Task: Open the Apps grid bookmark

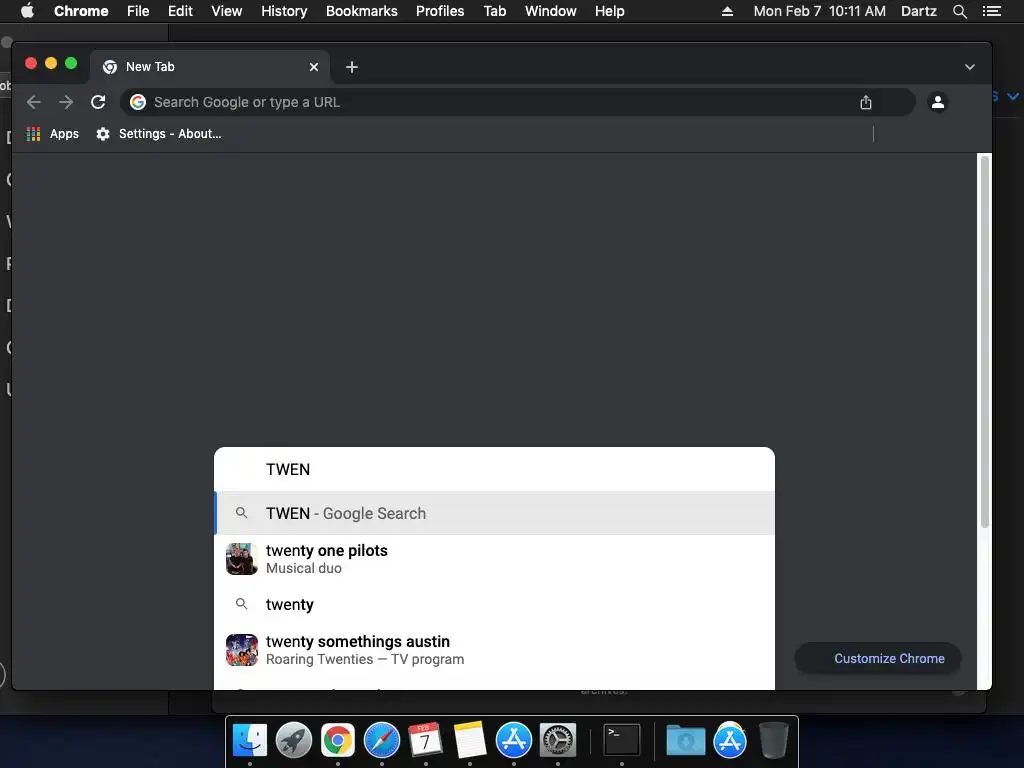Action: click(53, 134)
